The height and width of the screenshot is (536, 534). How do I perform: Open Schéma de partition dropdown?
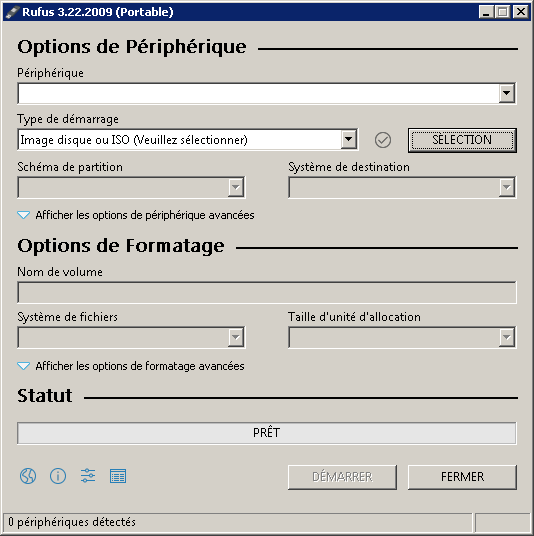click(131, 187)
